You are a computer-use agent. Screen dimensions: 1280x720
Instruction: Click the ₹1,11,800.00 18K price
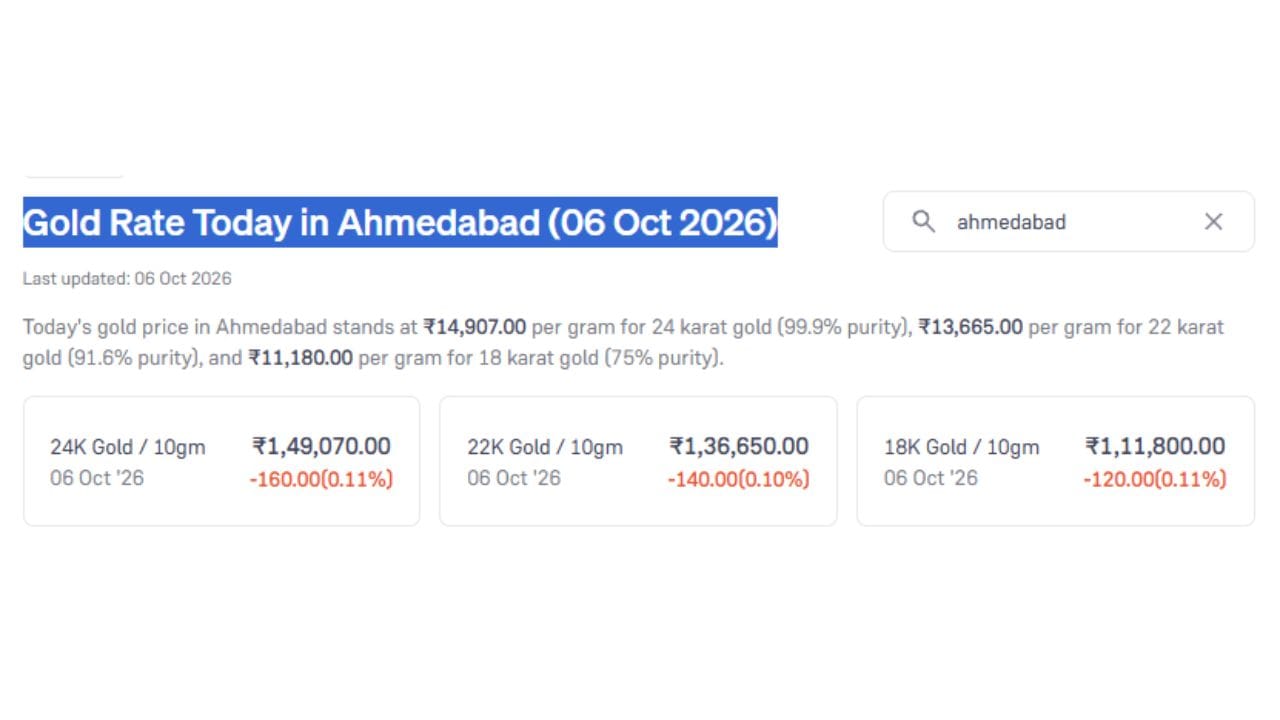point(1155,446)
